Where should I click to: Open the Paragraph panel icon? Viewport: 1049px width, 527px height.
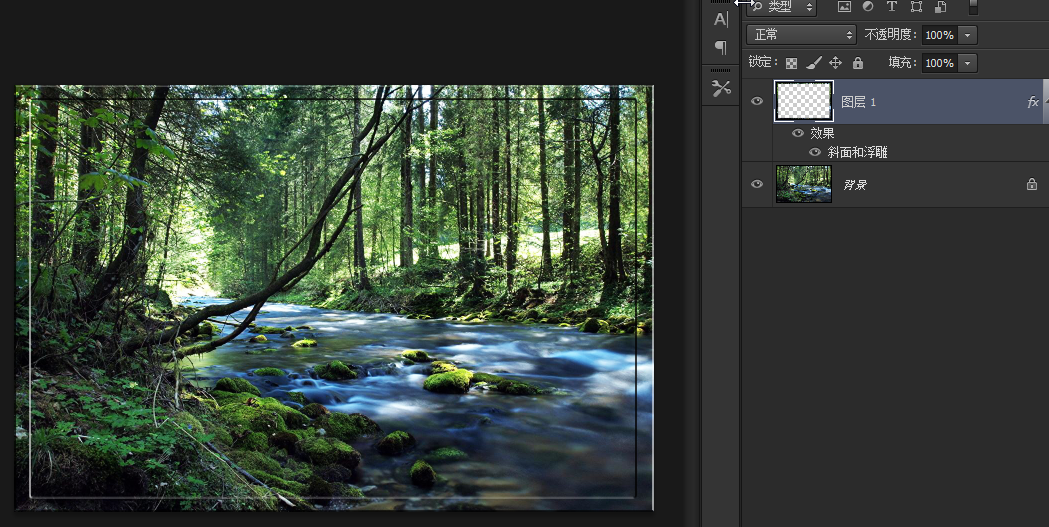[721, 47]
